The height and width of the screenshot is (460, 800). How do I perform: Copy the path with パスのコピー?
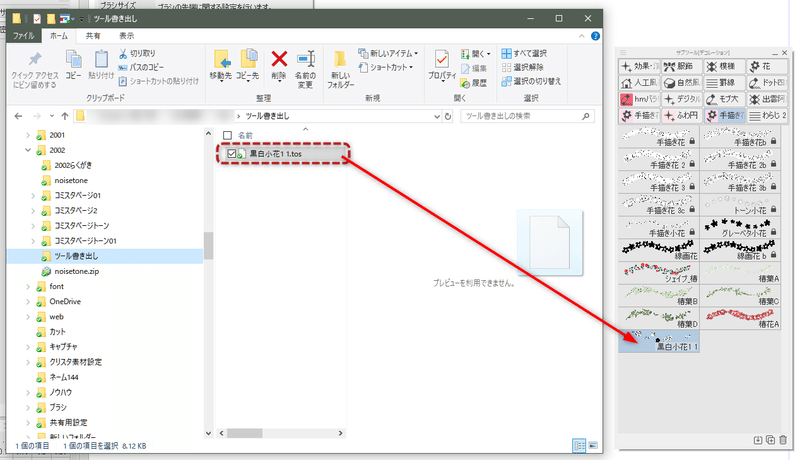pyautogui.click(x=141, y=67)
